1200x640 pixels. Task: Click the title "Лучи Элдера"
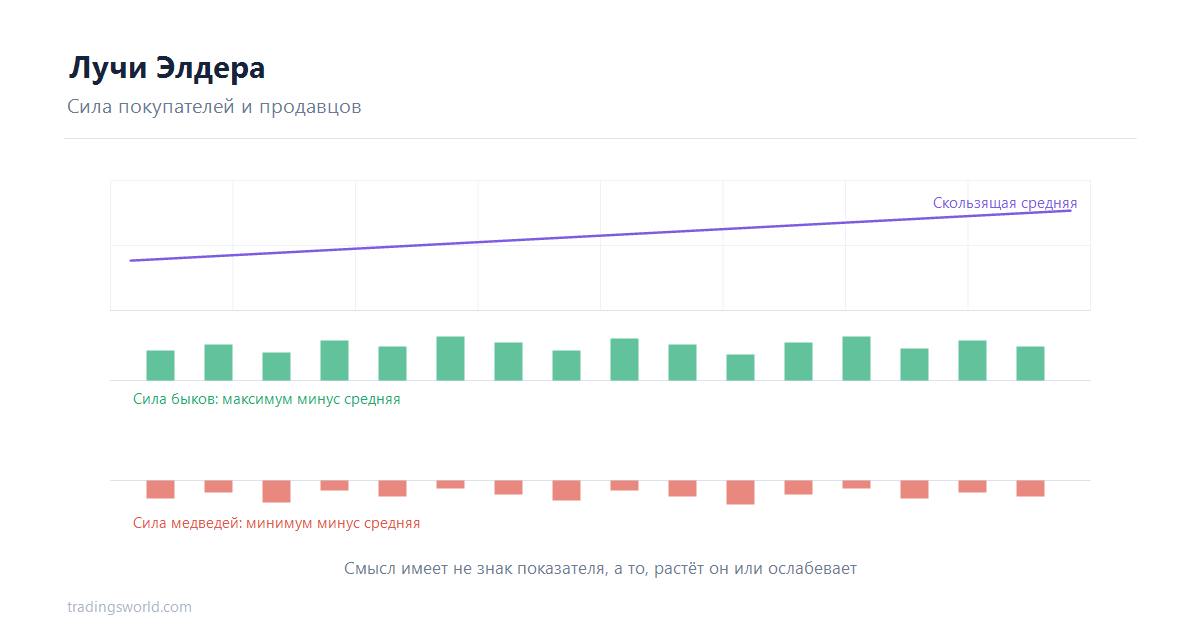[167, 68]
